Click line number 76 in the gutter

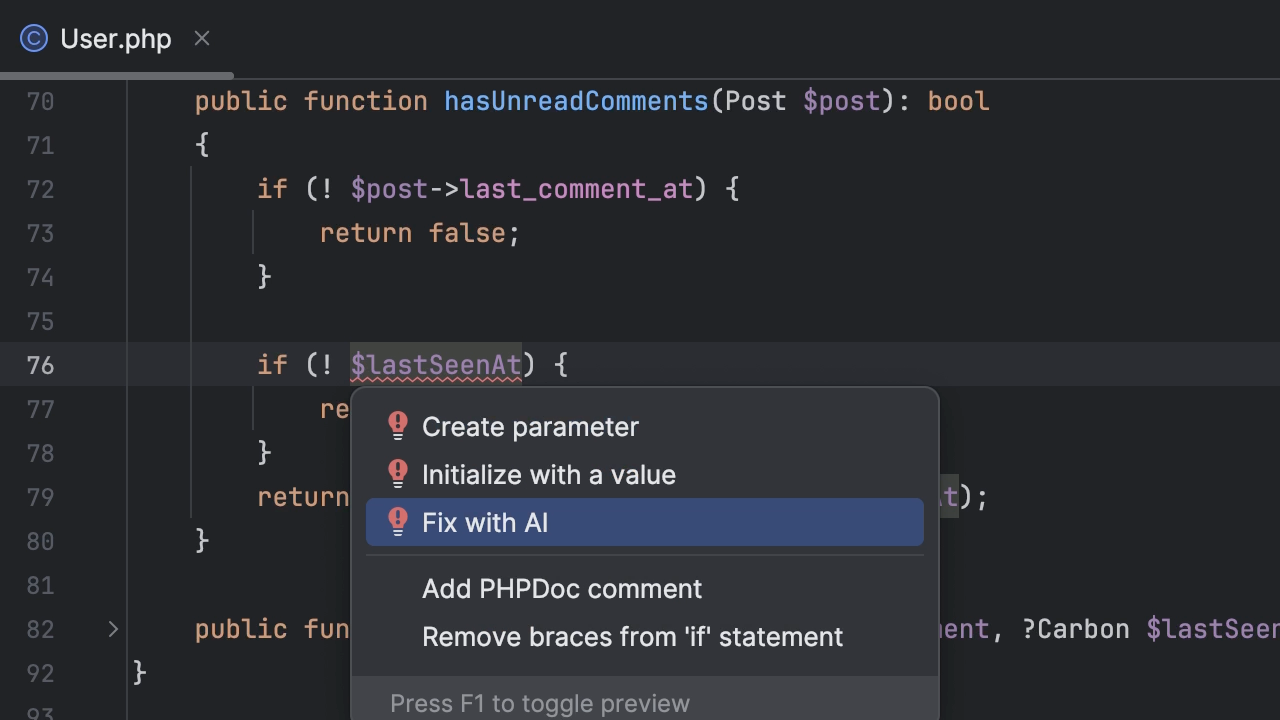pyautogui.click(x=40, y=365)
